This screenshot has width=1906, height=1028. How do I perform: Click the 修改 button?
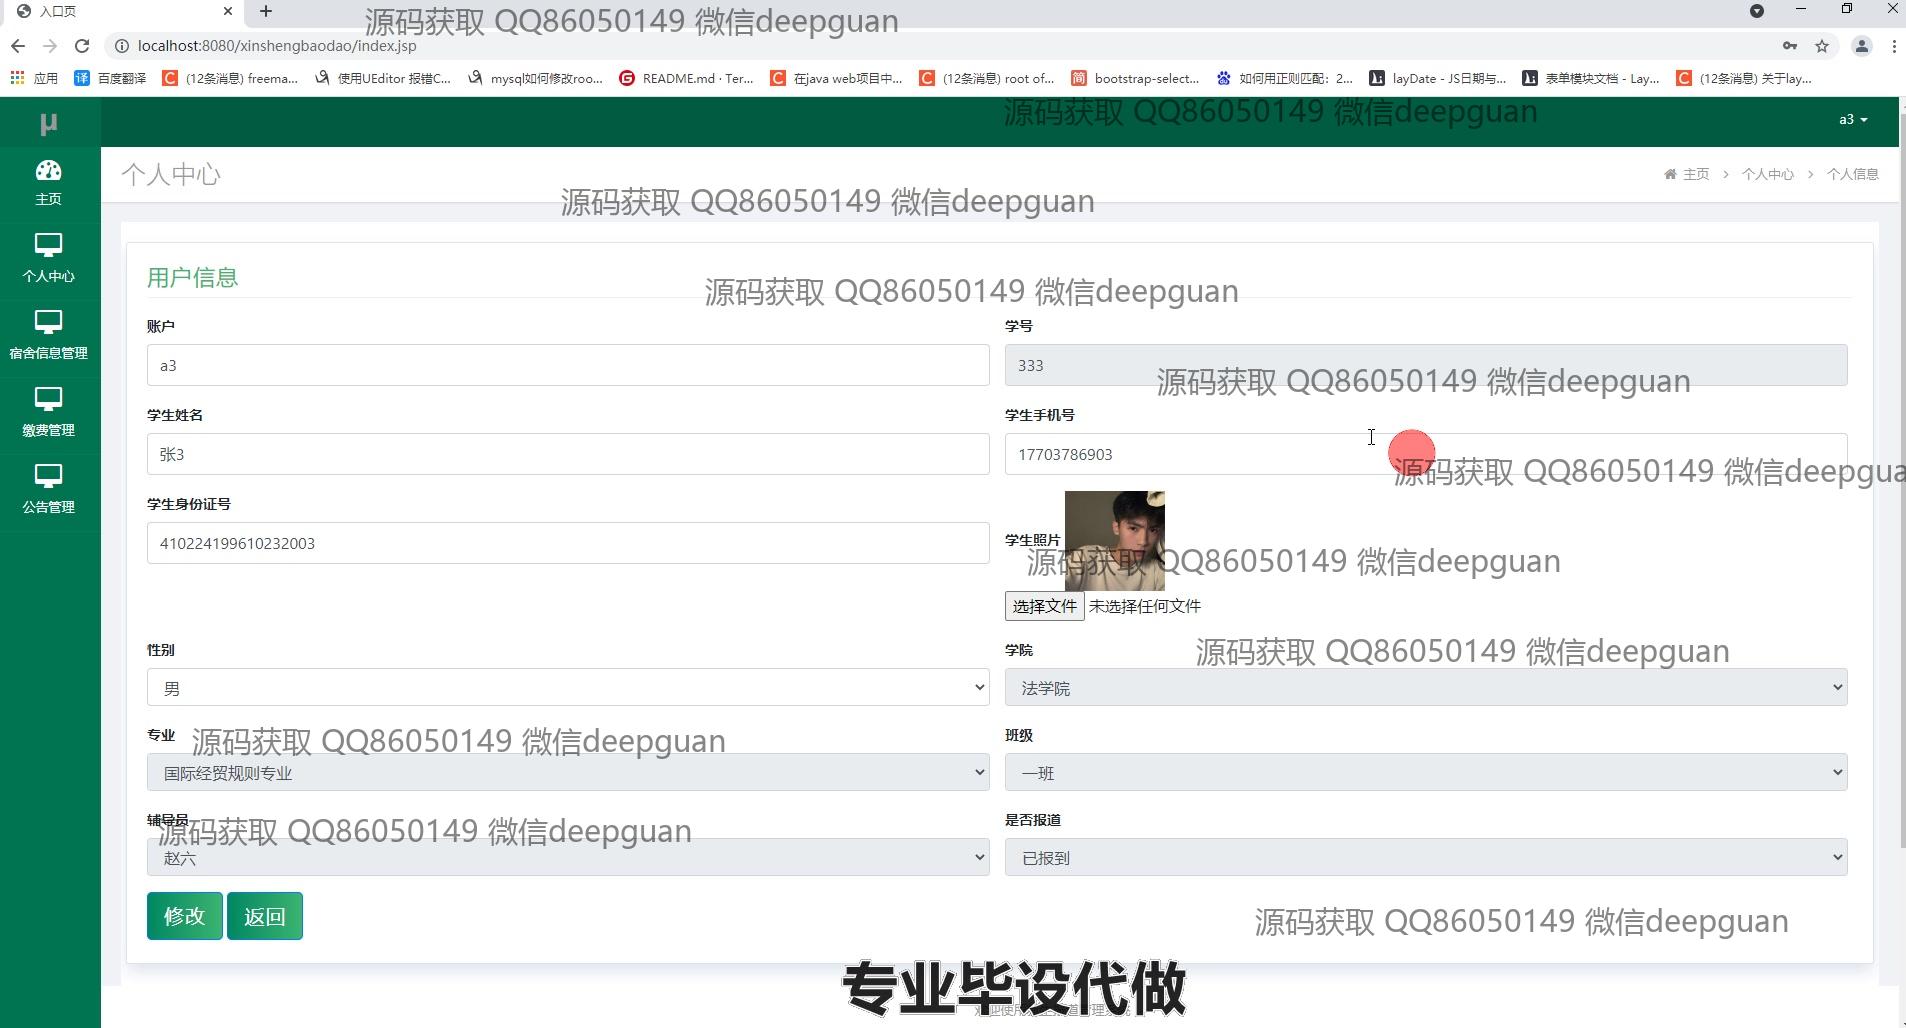pyautogui.click(x=185, y=916)
